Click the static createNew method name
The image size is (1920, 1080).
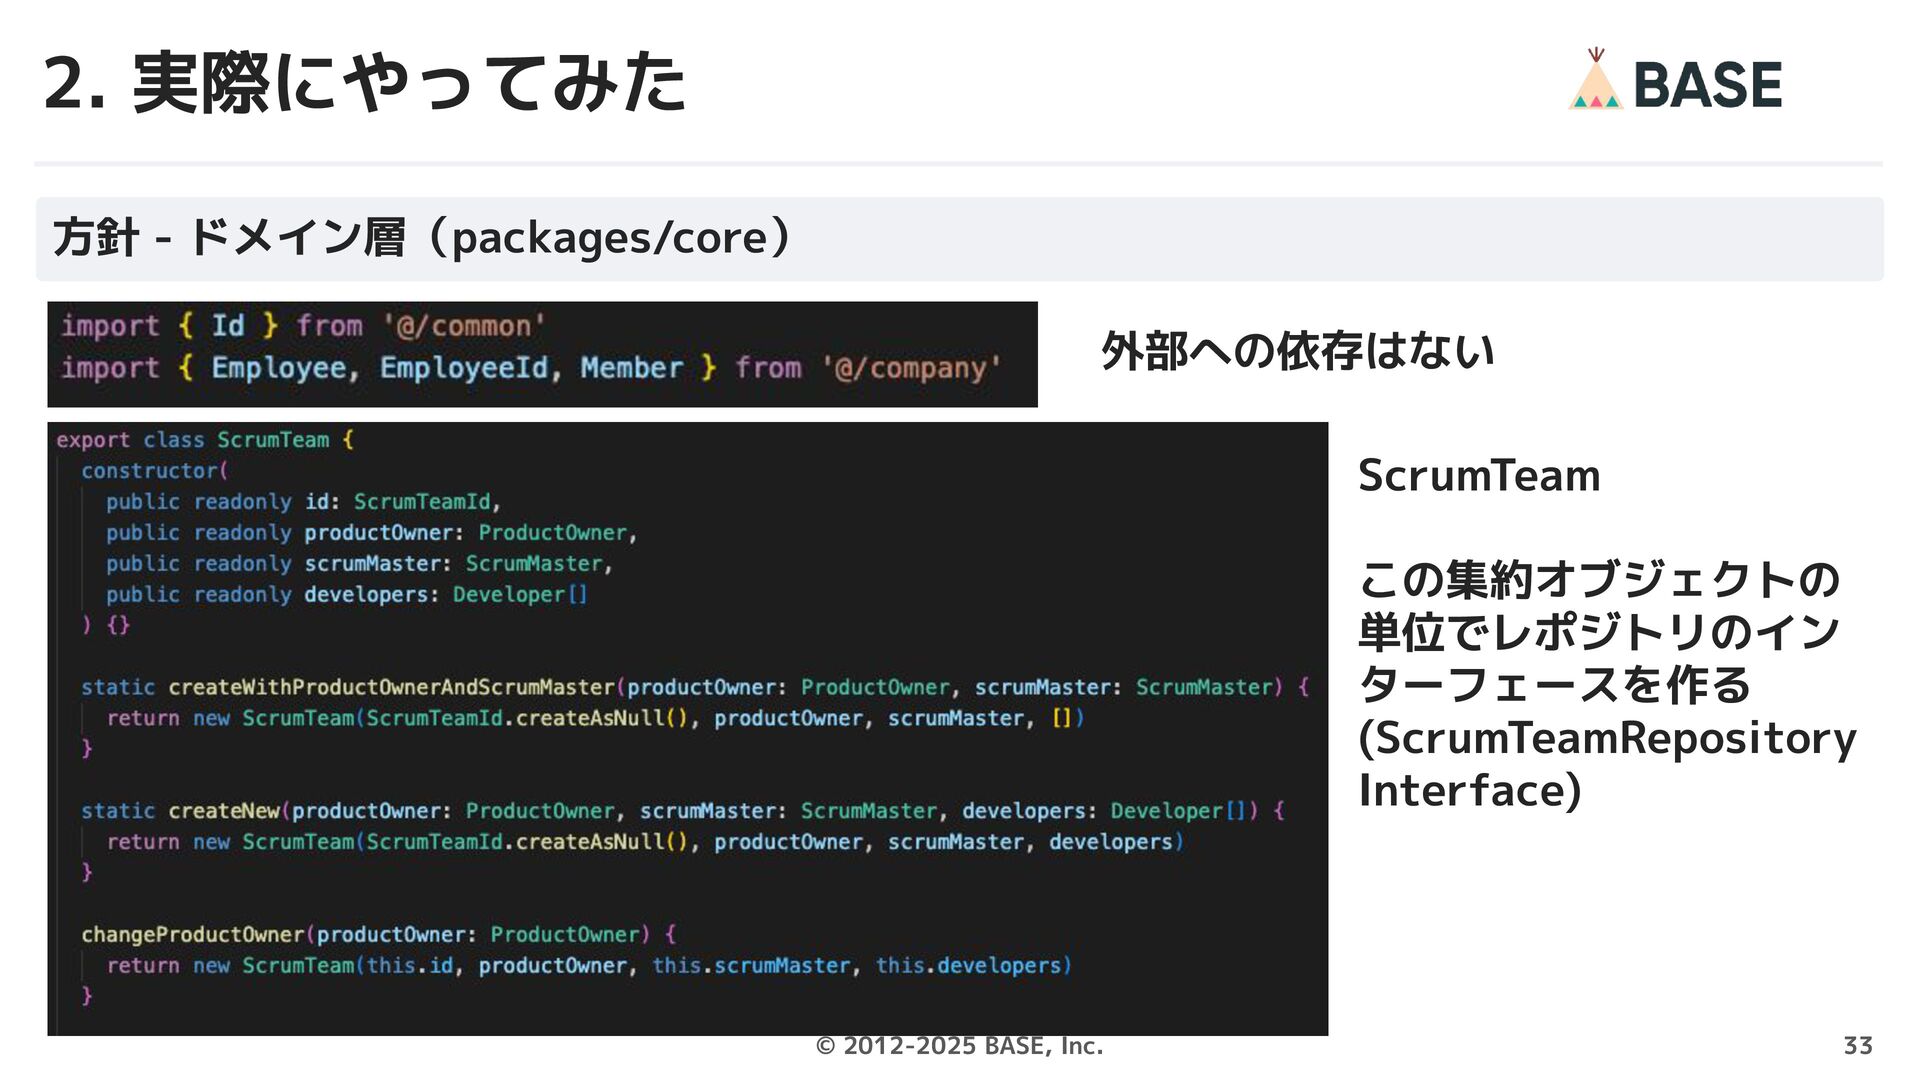pos(223,811)
